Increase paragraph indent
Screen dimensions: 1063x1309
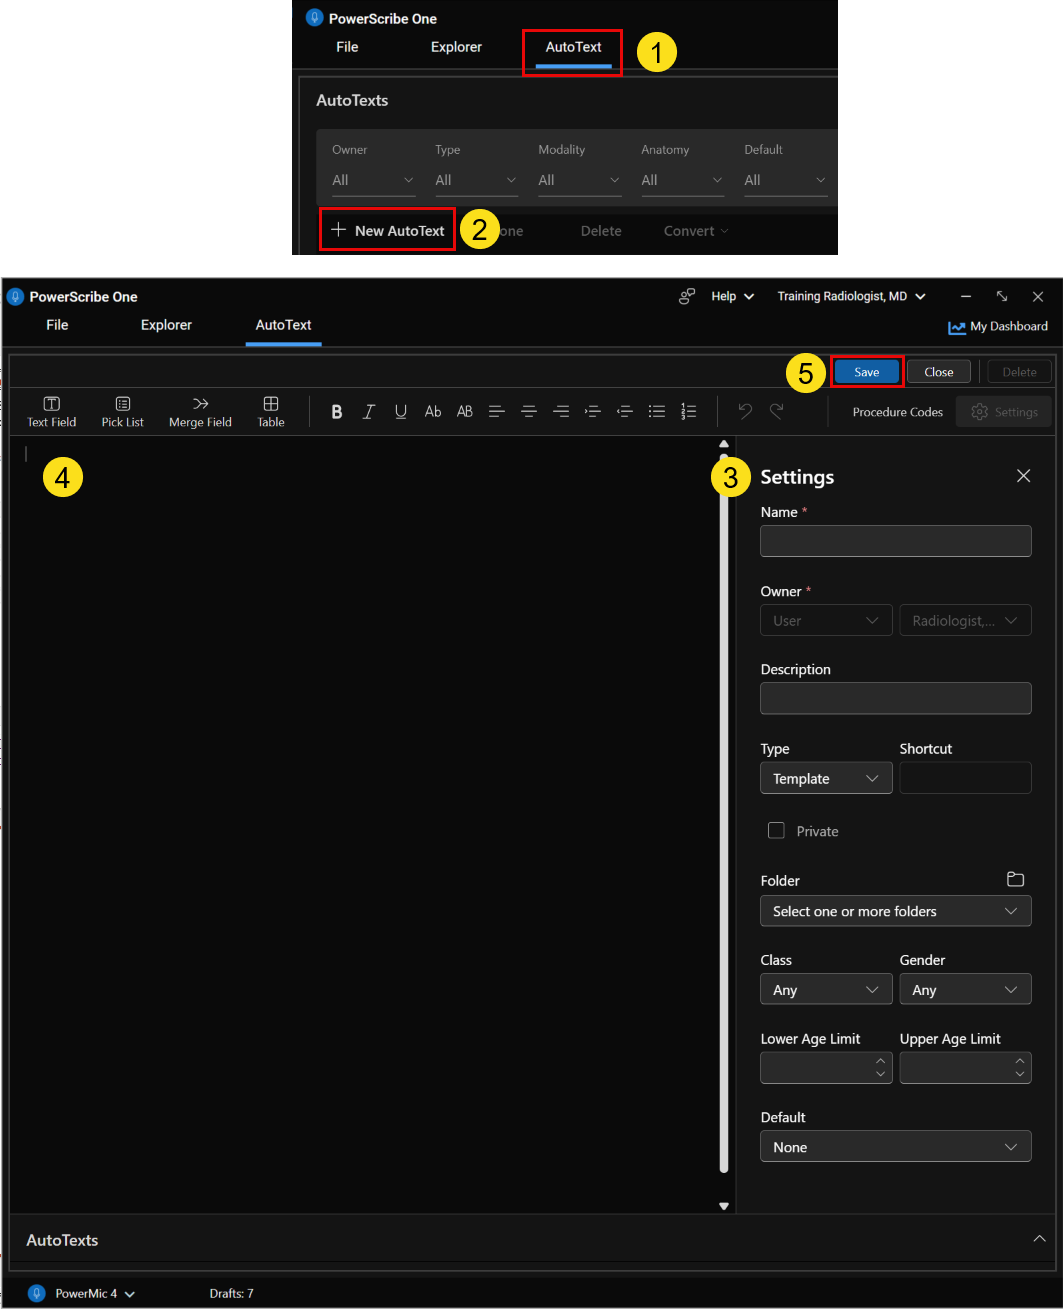coord(593,412)
